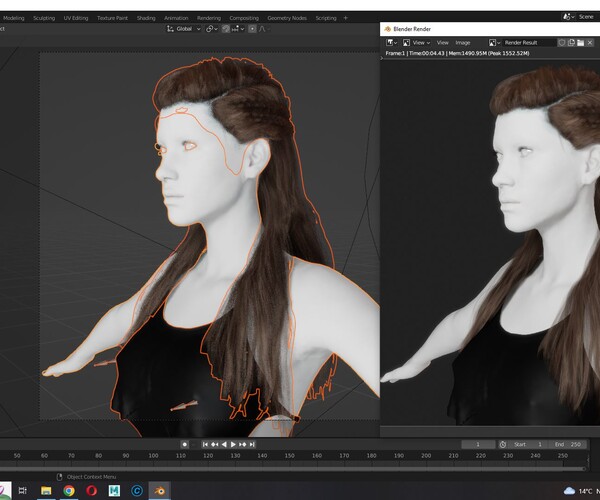The image size is (600, 500).
Task: Click the Blender Render window logo icon
Action: click(387, 29)
